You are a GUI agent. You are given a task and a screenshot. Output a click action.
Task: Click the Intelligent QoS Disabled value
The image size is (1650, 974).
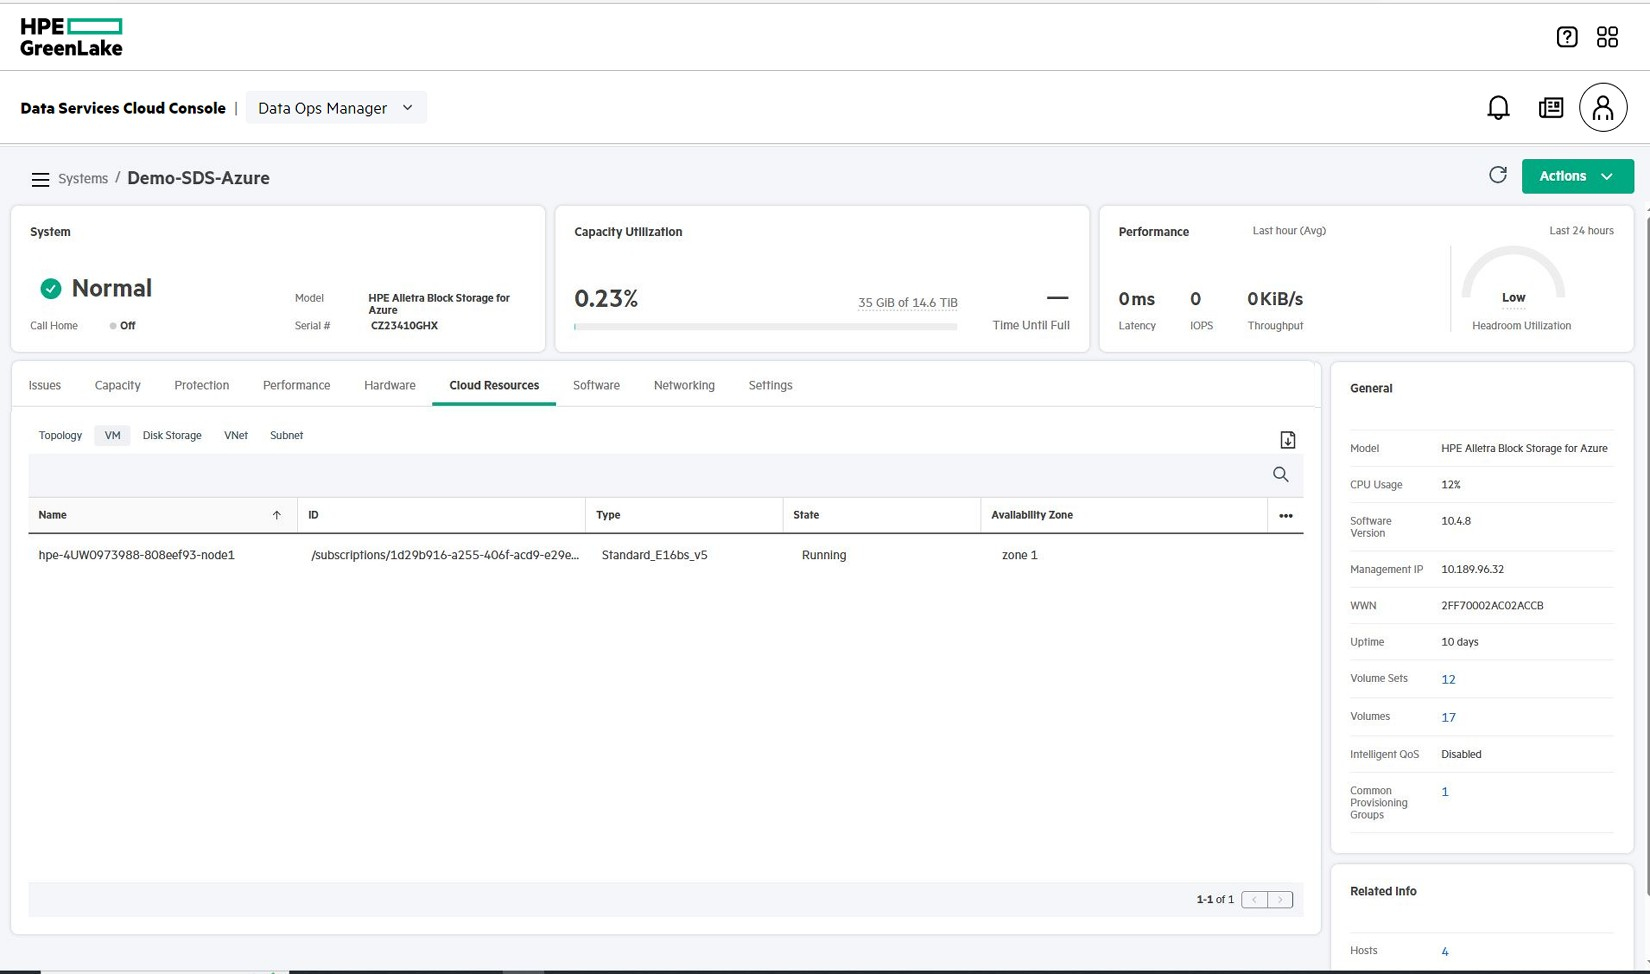pos(1461,754)
